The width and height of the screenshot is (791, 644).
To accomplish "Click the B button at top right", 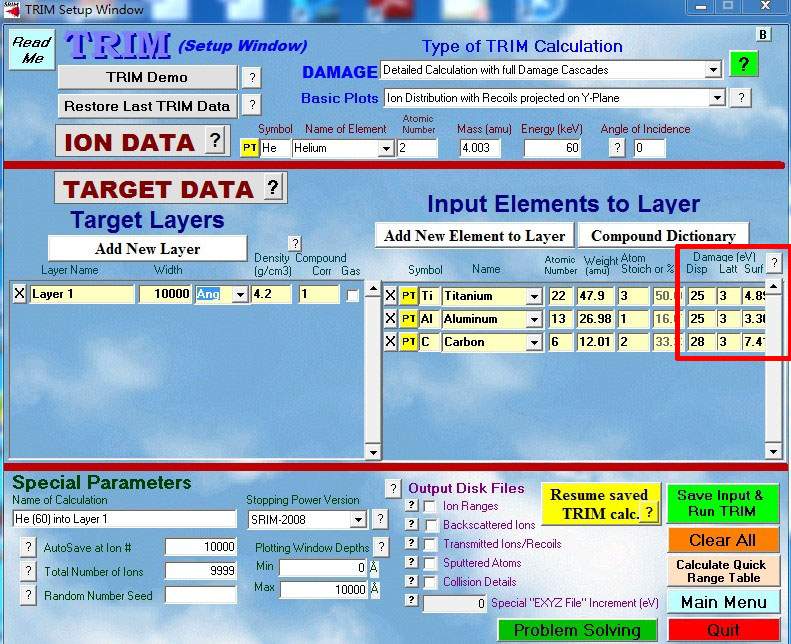I will click(x=763, y=34).
